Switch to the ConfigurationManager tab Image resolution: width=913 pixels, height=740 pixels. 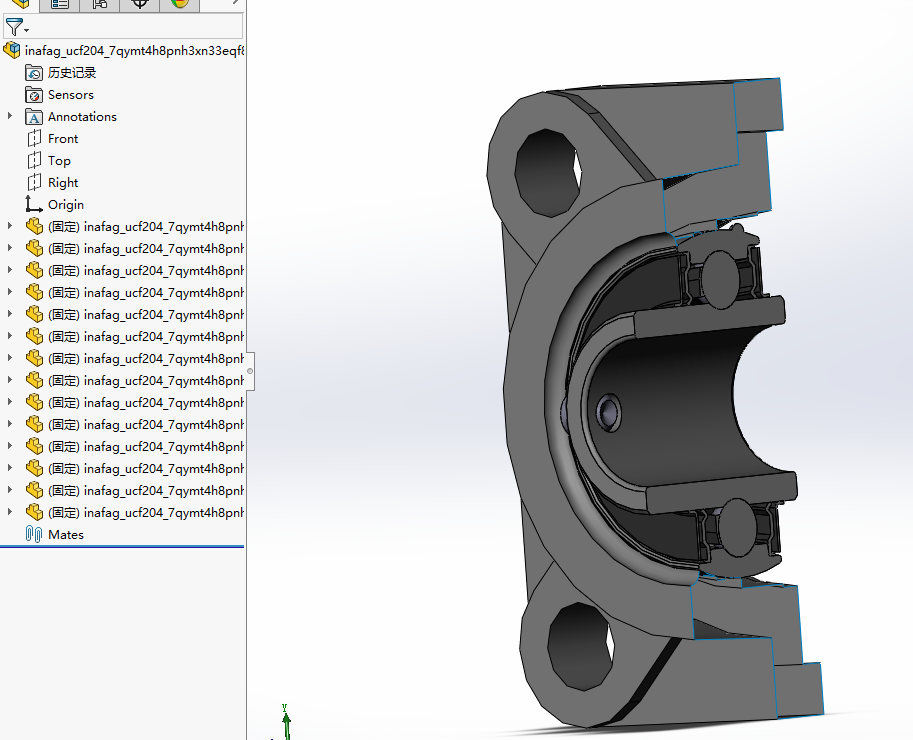pyautogui.click(x=98, y=5)
